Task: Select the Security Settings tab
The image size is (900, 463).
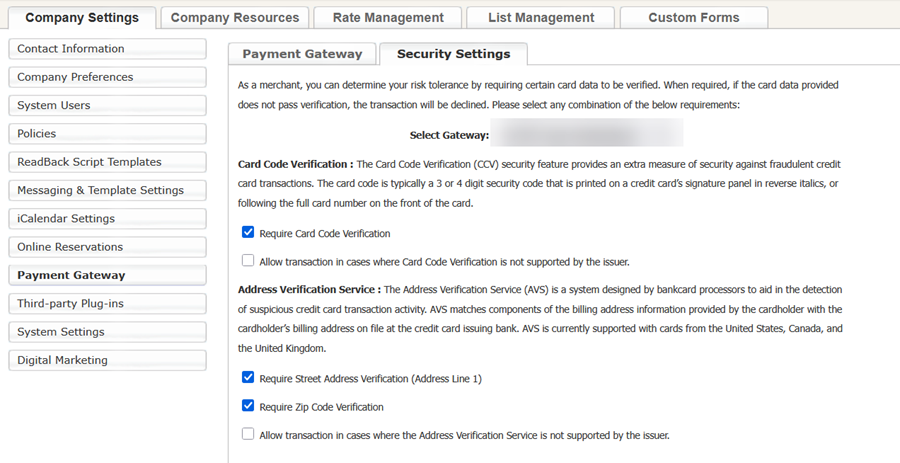Action: pyautogui.click(x=453, y=54)
